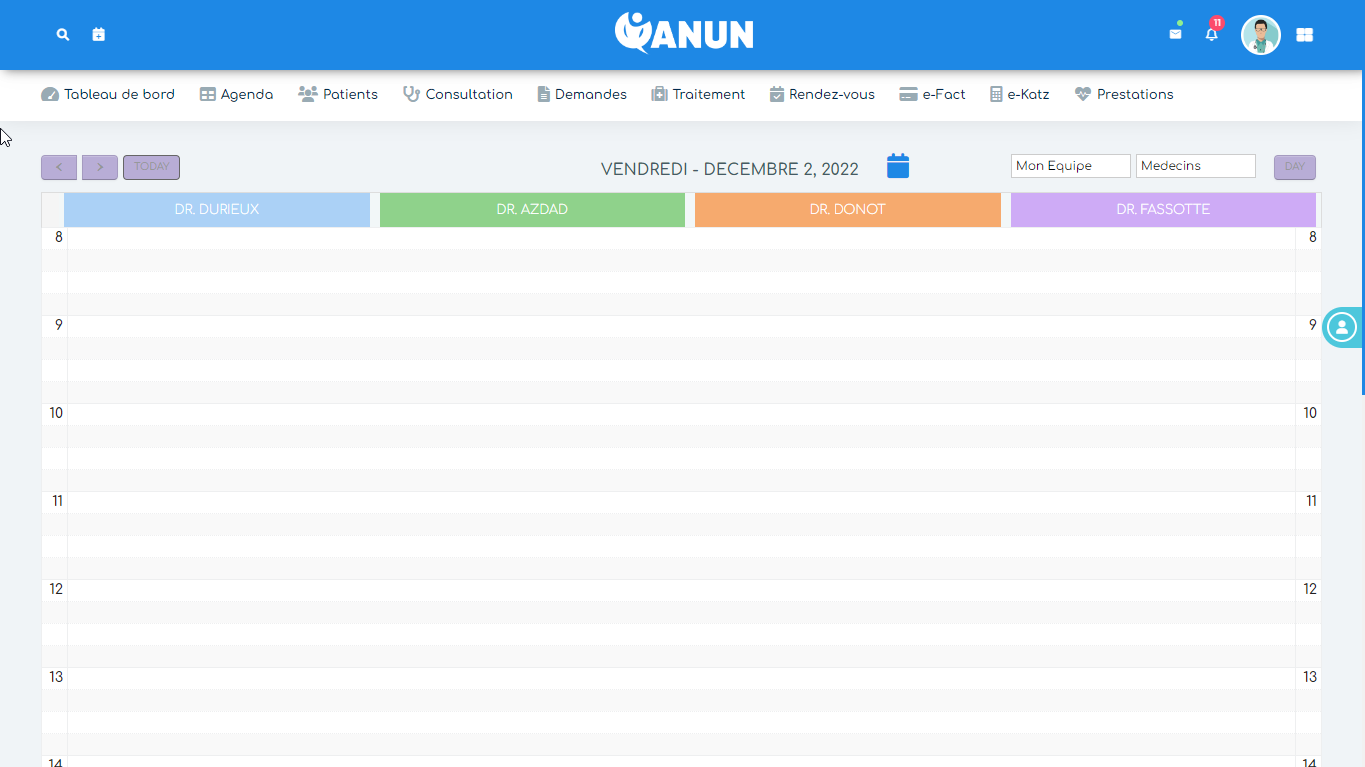
Task: Go to next day arrow
Action: (100, 167)
